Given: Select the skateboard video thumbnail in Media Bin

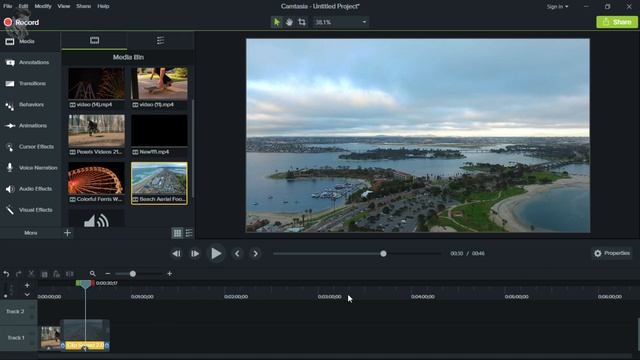Looking at the screenshot, I should coord(159,84).
